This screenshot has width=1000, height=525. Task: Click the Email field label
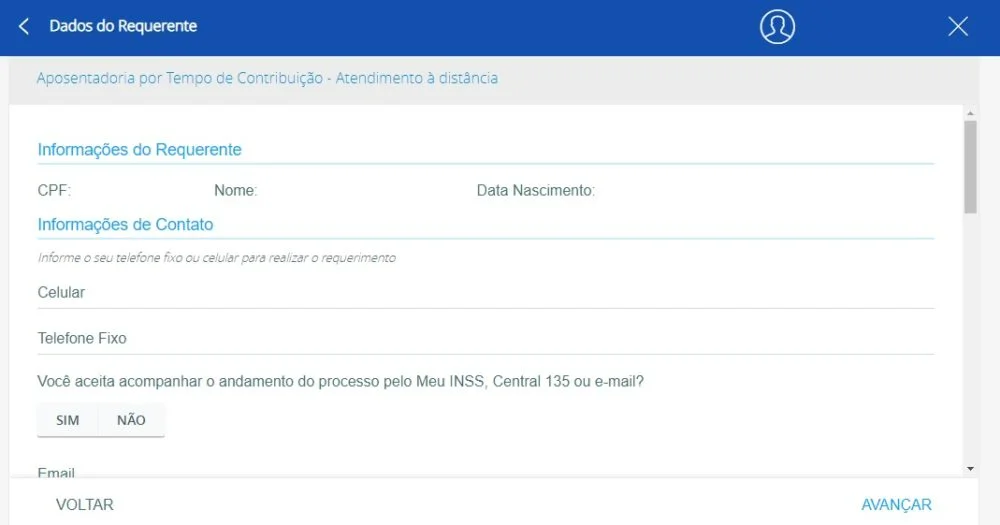pyautogui.click(x=56, y=473)
